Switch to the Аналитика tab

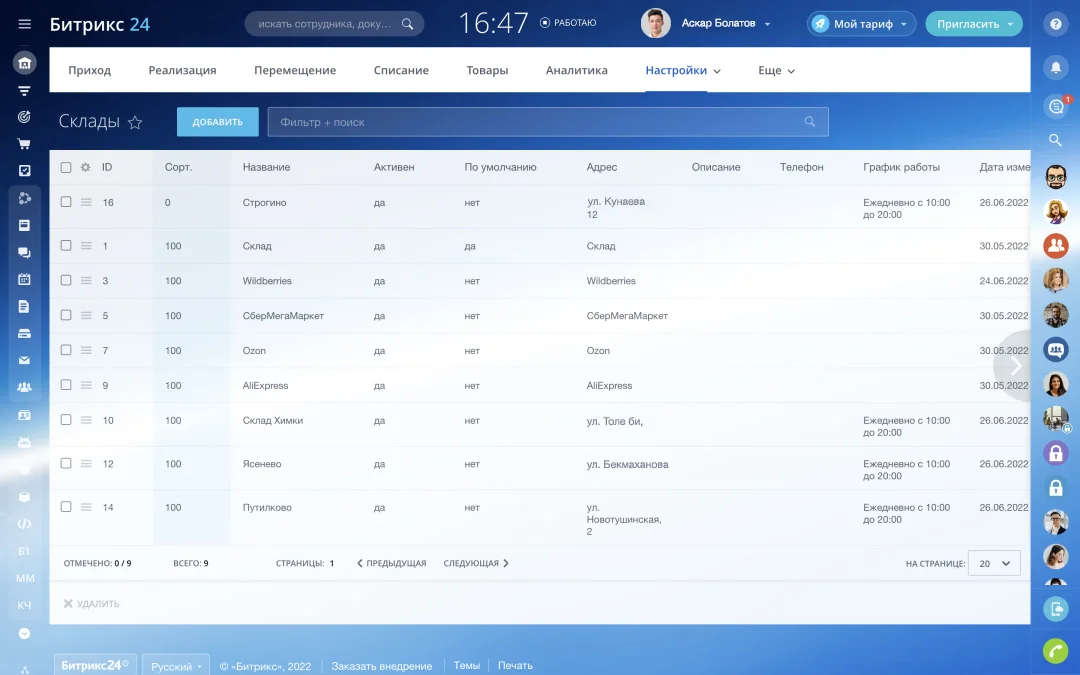(x=576, y=71)
